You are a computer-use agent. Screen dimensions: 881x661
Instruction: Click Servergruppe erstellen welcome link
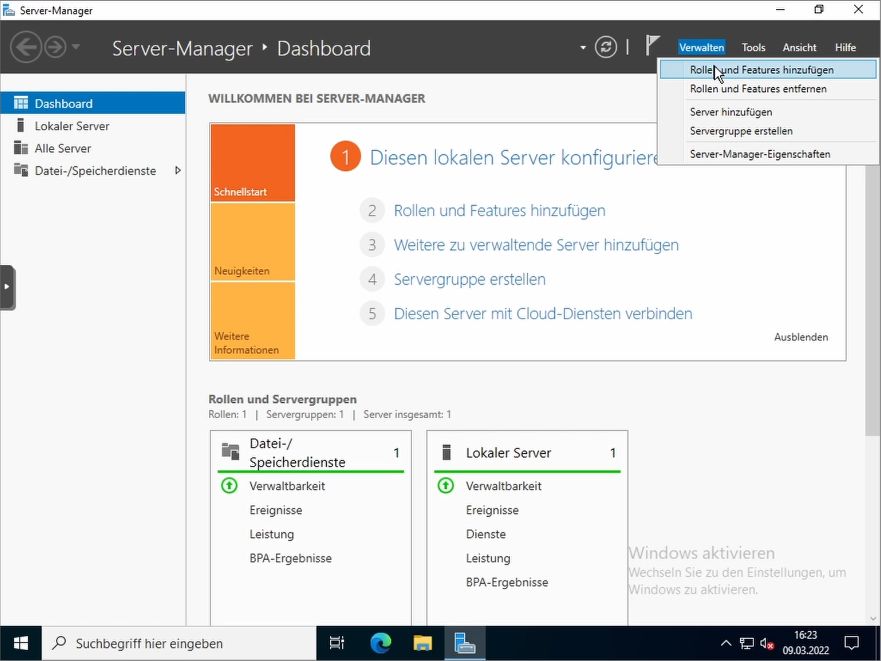point(470,279)
